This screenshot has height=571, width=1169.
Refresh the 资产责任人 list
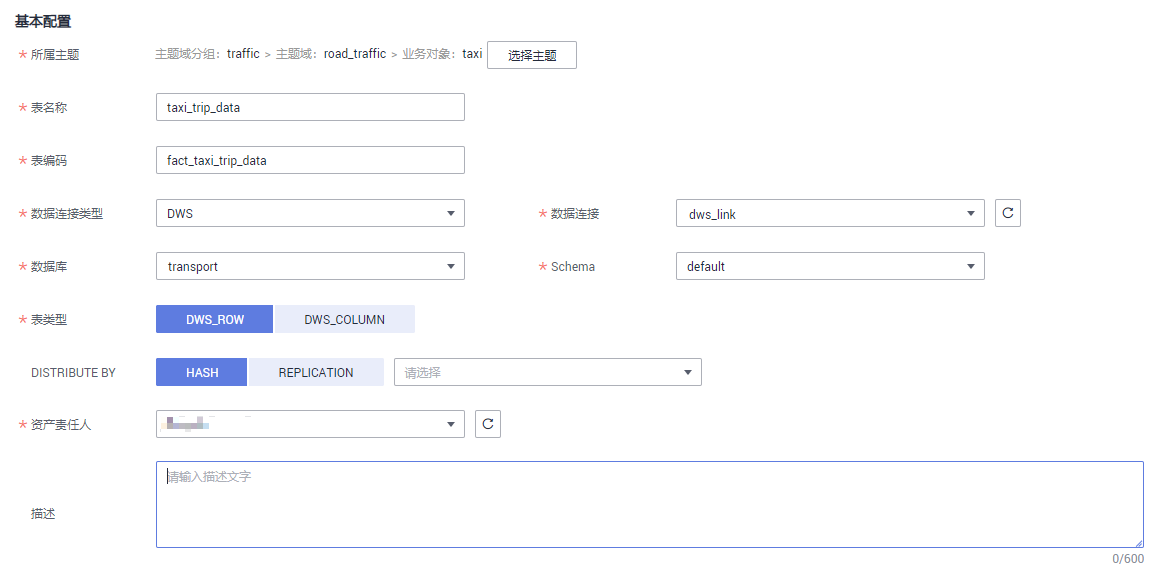point(488,424)
